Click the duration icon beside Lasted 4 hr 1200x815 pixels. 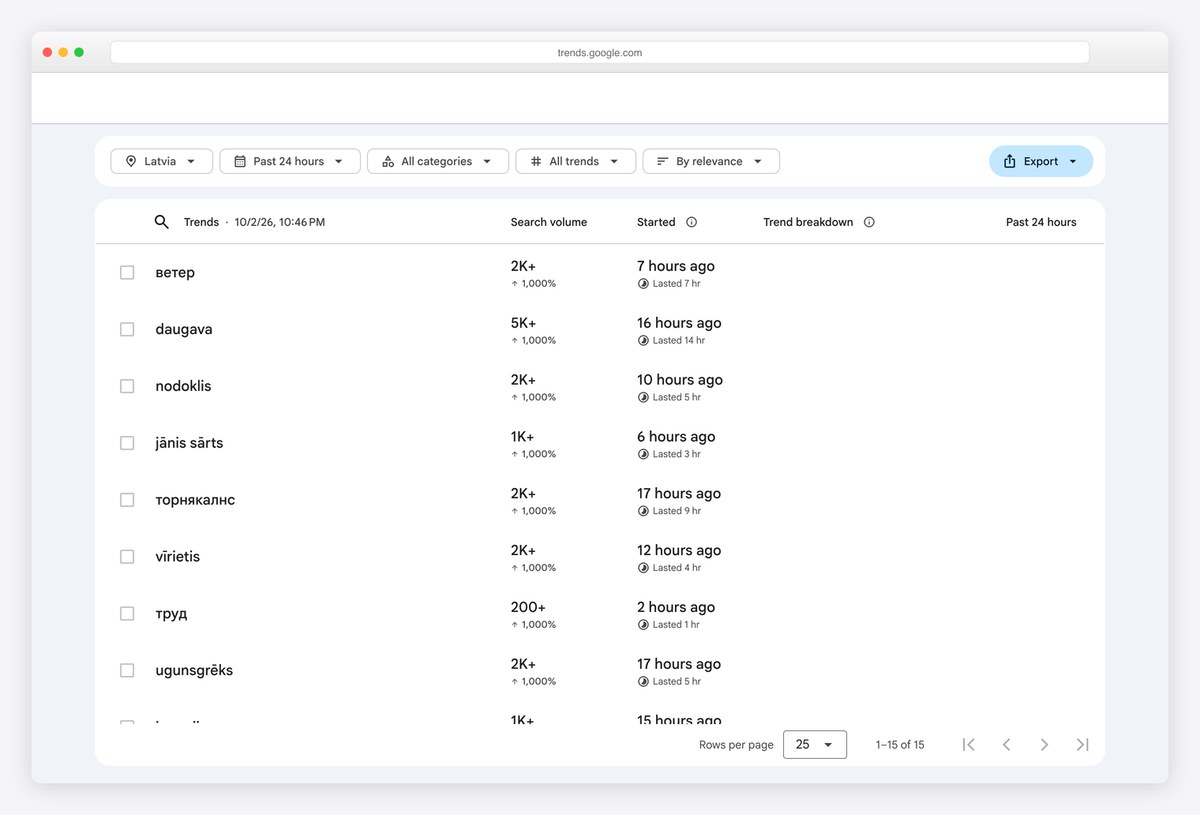pos(643,568)
